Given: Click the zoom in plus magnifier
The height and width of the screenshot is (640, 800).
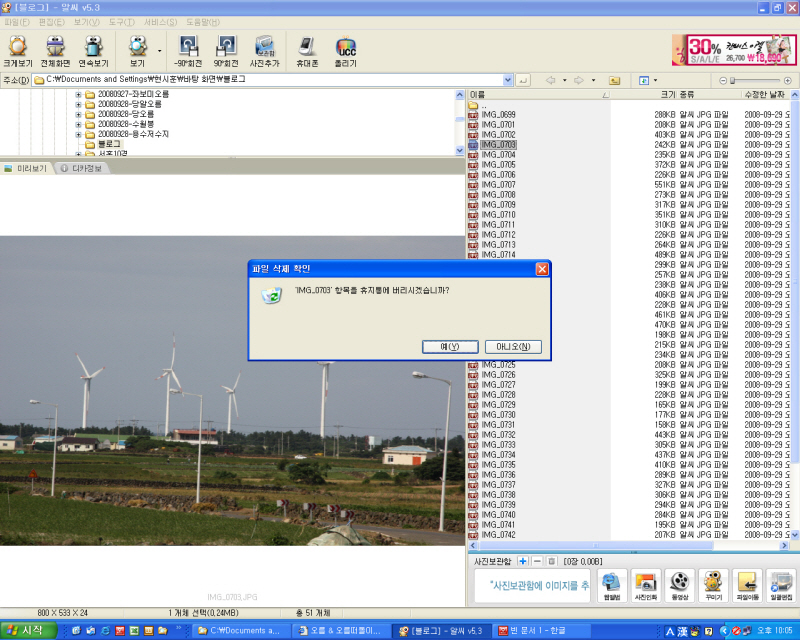Looking at the screenshot, I should coord(788,81).
